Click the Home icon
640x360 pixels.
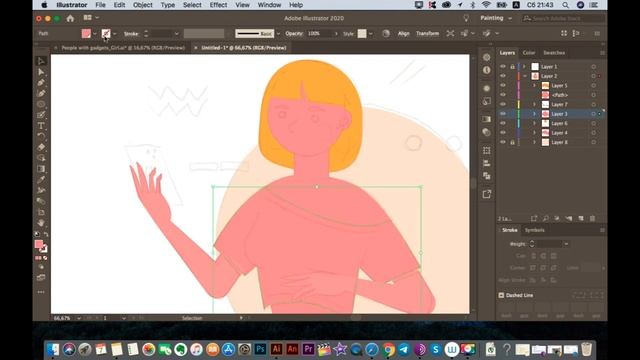(x=70, y=18)
